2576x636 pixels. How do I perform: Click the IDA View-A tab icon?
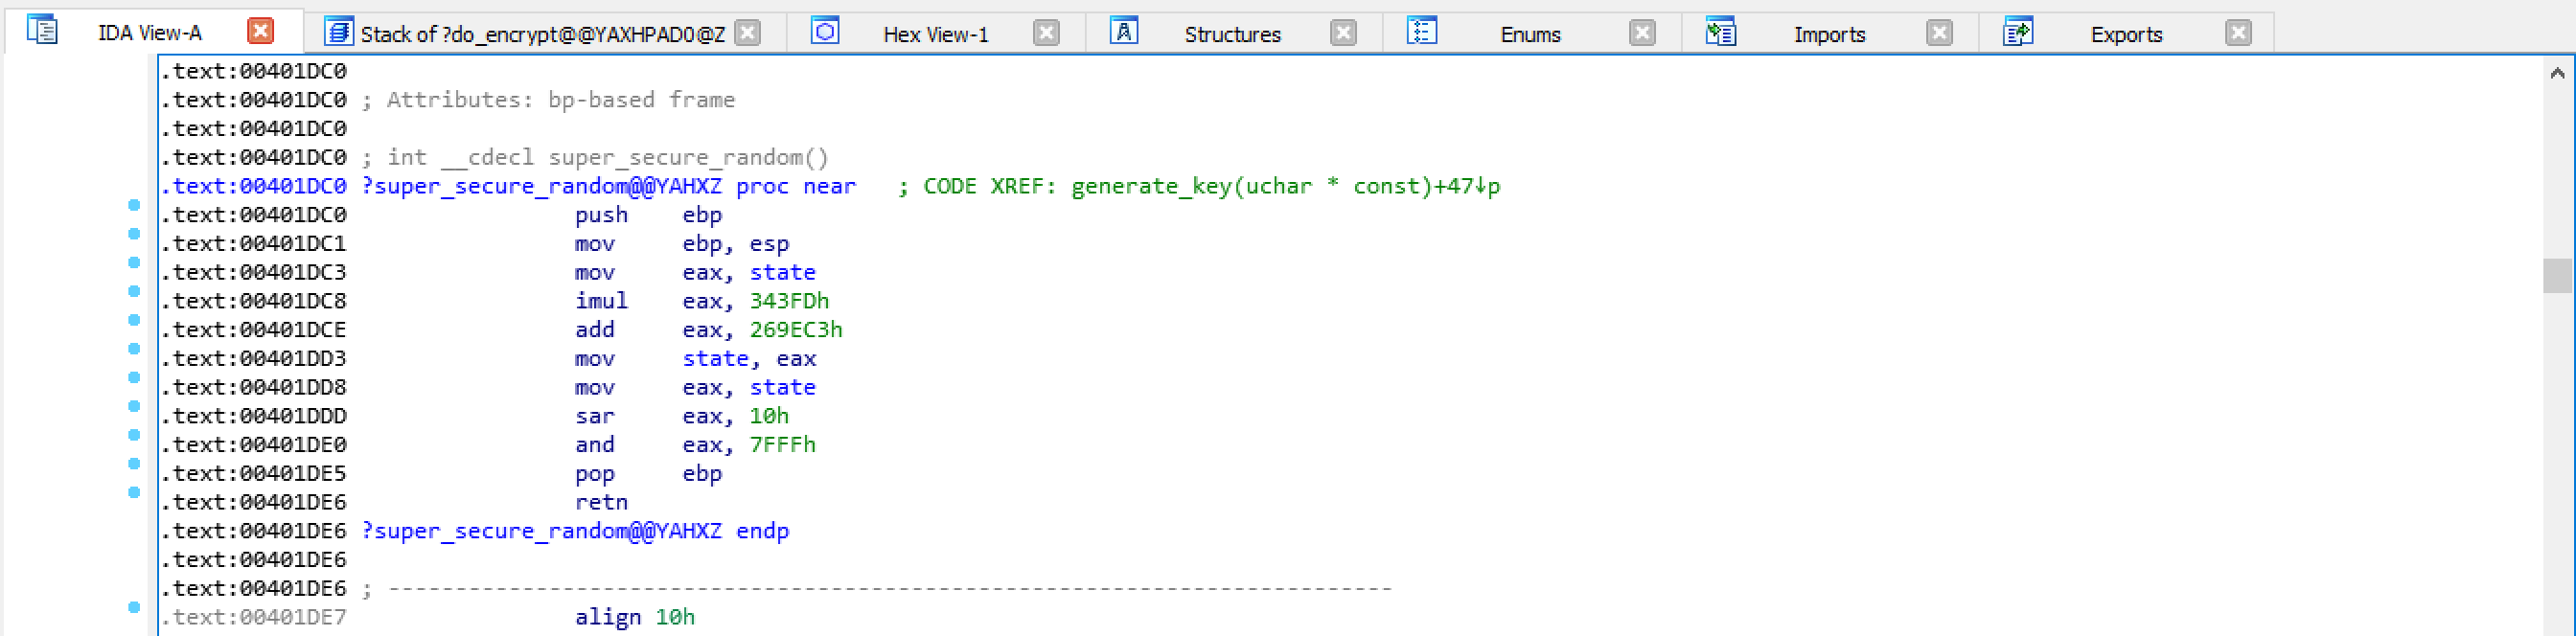42,30
